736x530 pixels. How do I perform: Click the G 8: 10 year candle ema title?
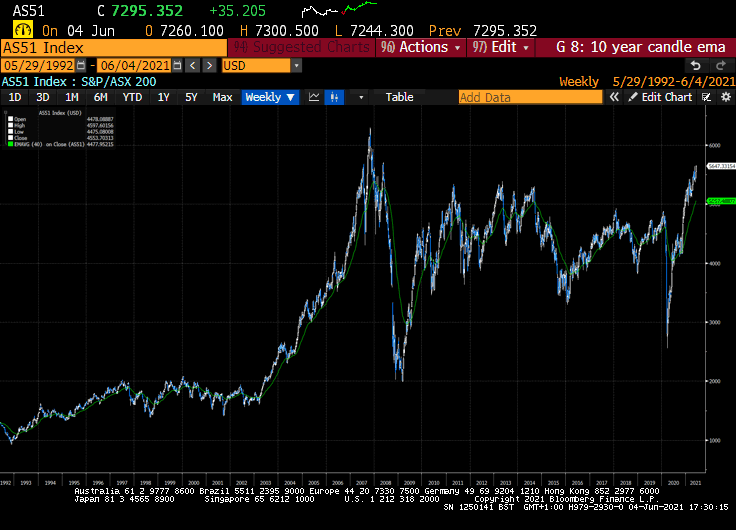click(x=641, y=47)
